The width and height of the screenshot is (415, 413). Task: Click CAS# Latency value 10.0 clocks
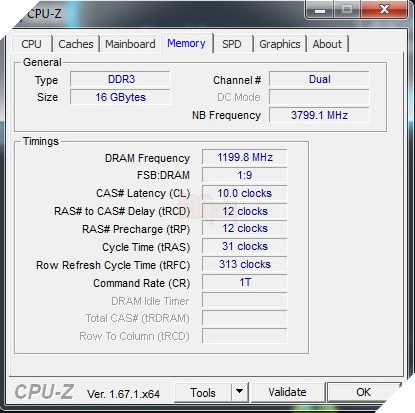(244, 193)
